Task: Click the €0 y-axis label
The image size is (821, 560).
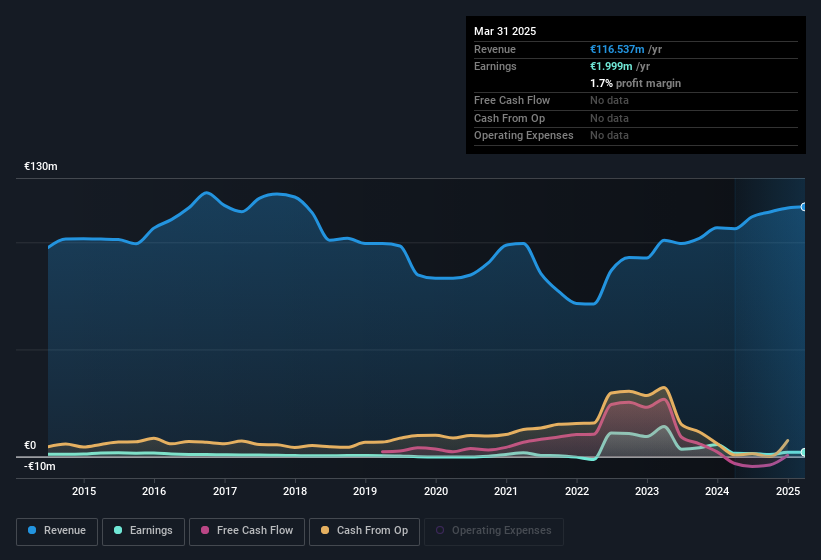Action: pyautogui.click(x=30, y=445)
